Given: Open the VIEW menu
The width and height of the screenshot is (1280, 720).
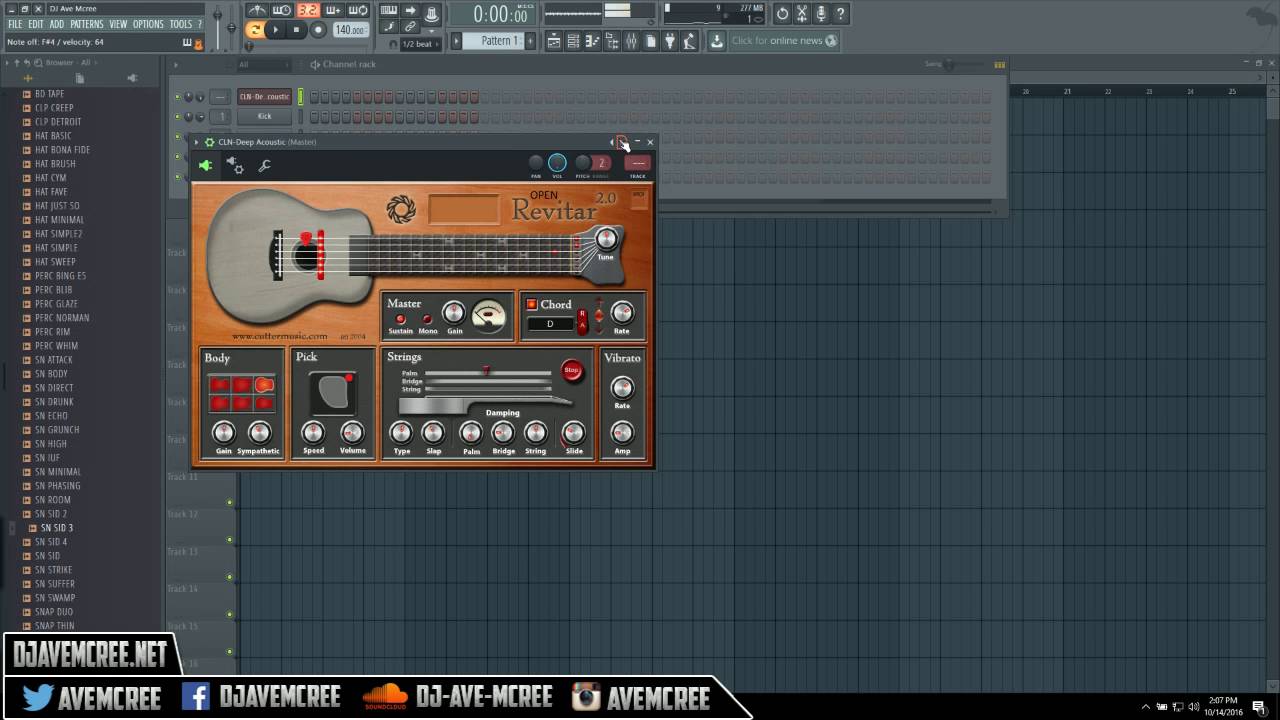Looking at the screenshot, I should click(118, 24).
